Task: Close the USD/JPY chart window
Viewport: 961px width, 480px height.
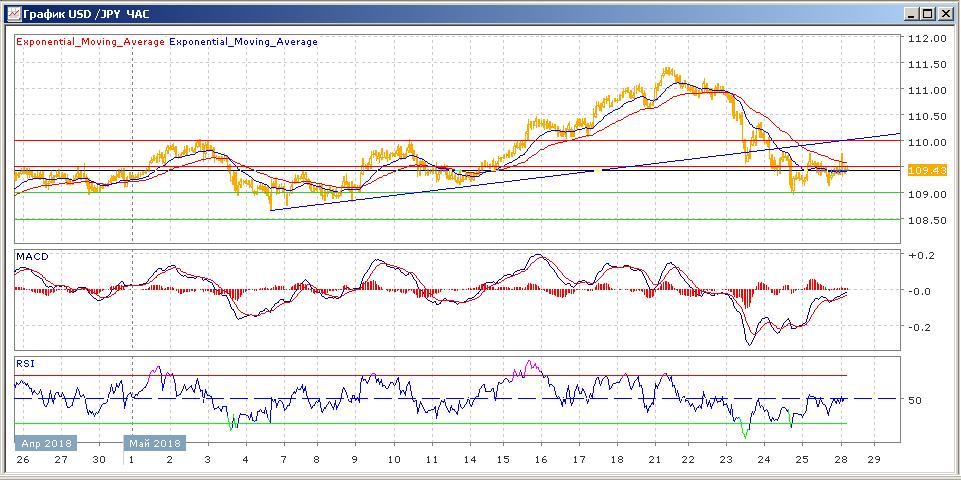Action: [945, 13]
